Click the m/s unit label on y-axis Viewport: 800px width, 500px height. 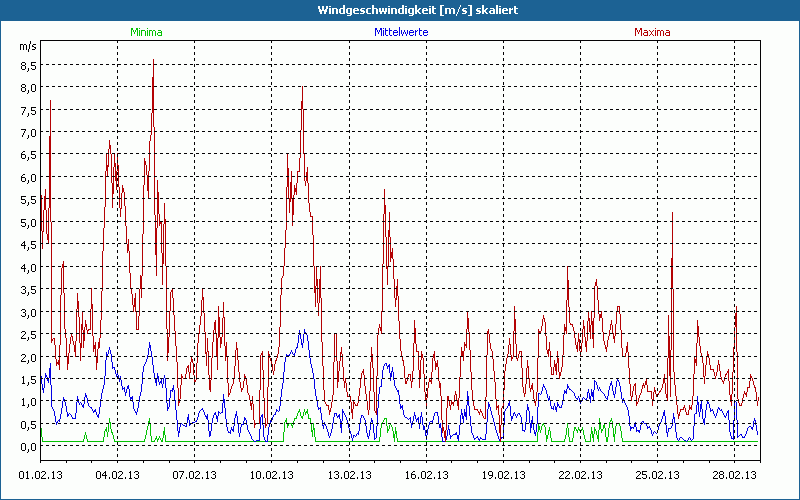[x=27, y=46]
